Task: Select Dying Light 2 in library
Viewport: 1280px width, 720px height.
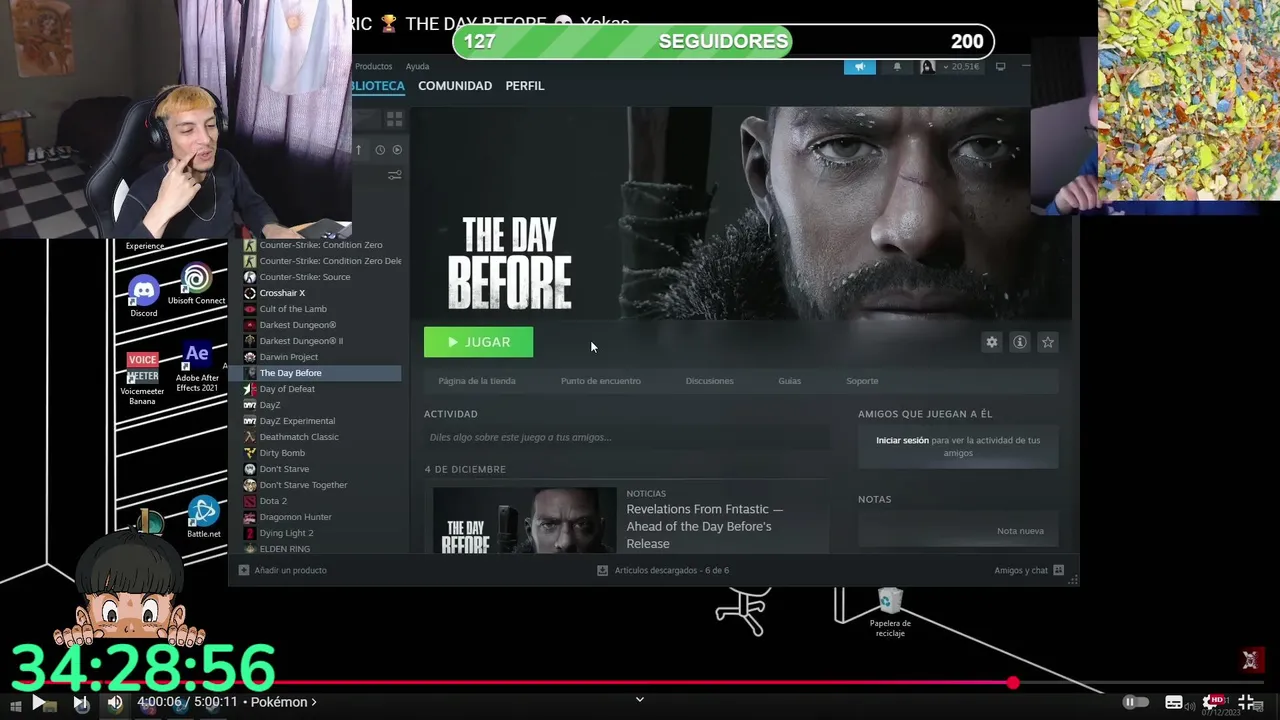Action: click(x=286, y=533)
